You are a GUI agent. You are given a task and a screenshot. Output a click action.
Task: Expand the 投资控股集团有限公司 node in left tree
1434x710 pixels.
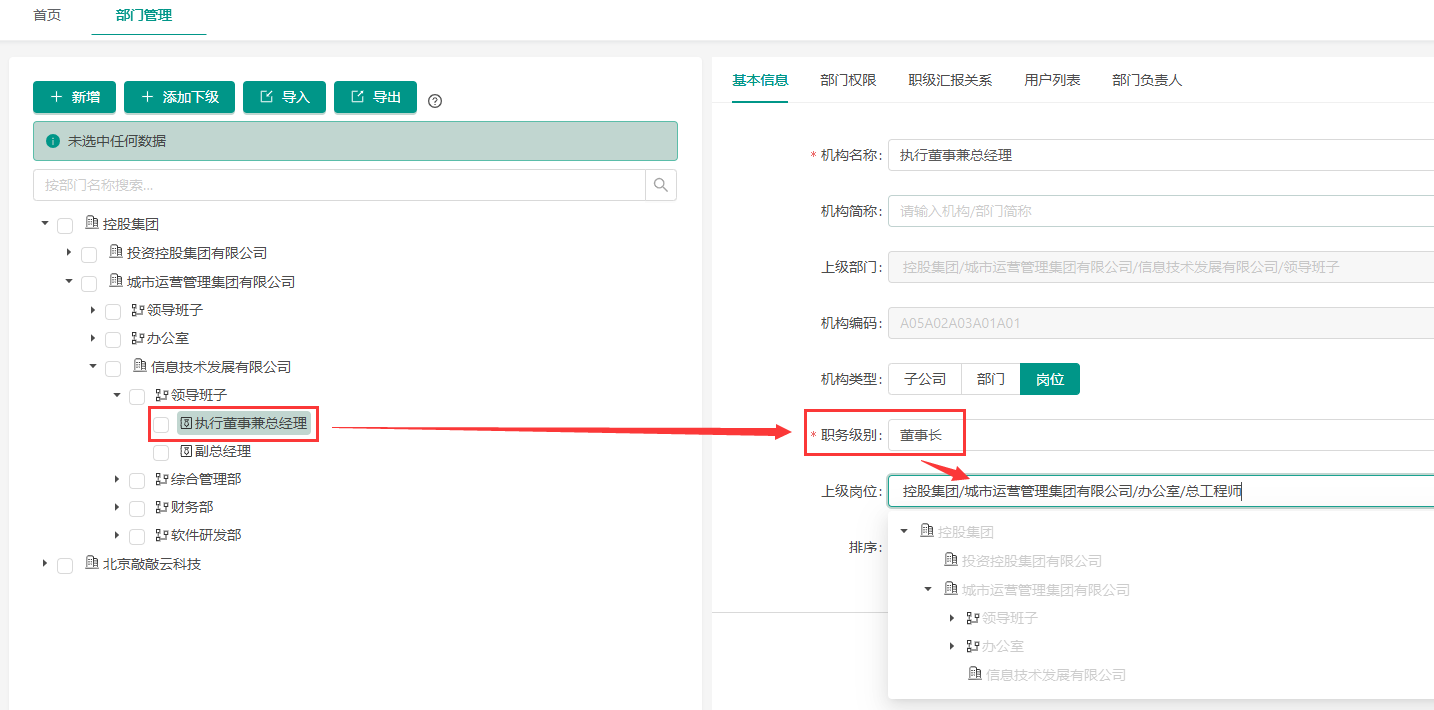(69, 252)
